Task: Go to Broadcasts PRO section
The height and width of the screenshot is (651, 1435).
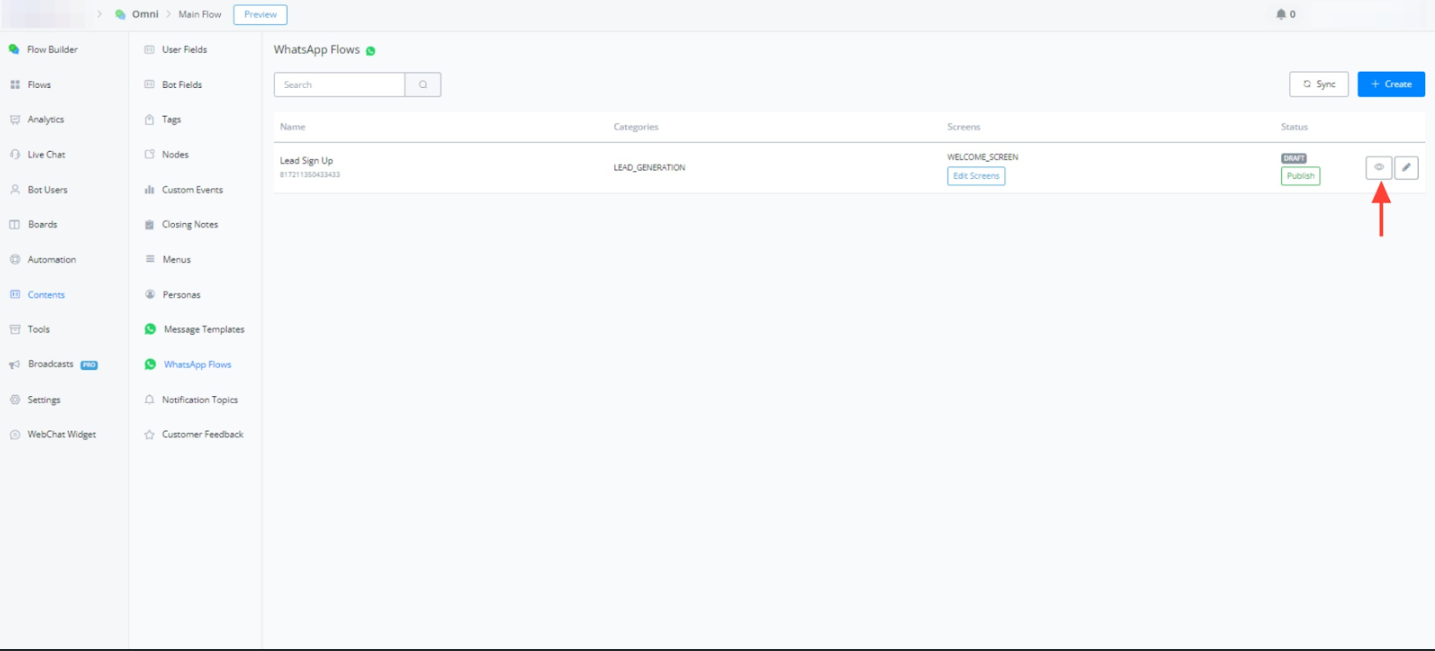Action: 50,365
